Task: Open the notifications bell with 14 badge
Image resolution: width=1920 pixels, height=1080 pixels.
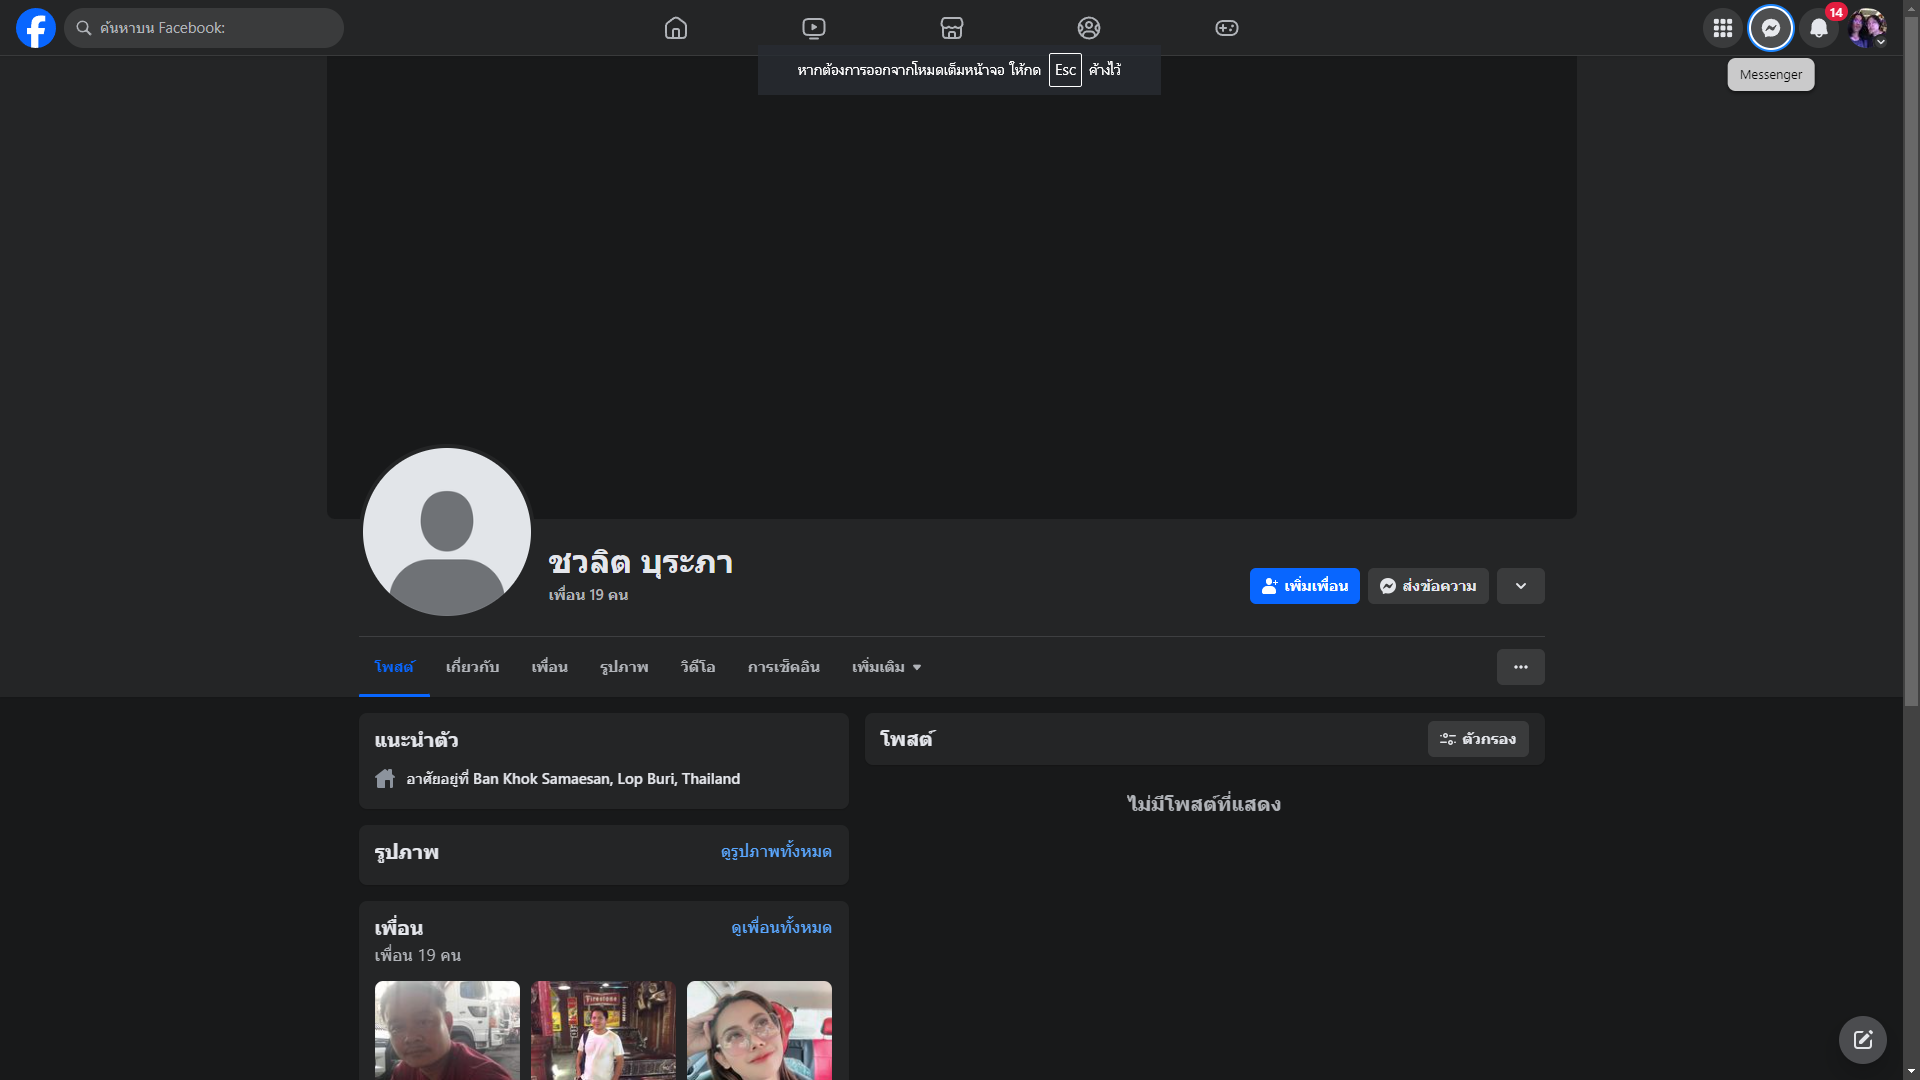Action: (1819, 28)
